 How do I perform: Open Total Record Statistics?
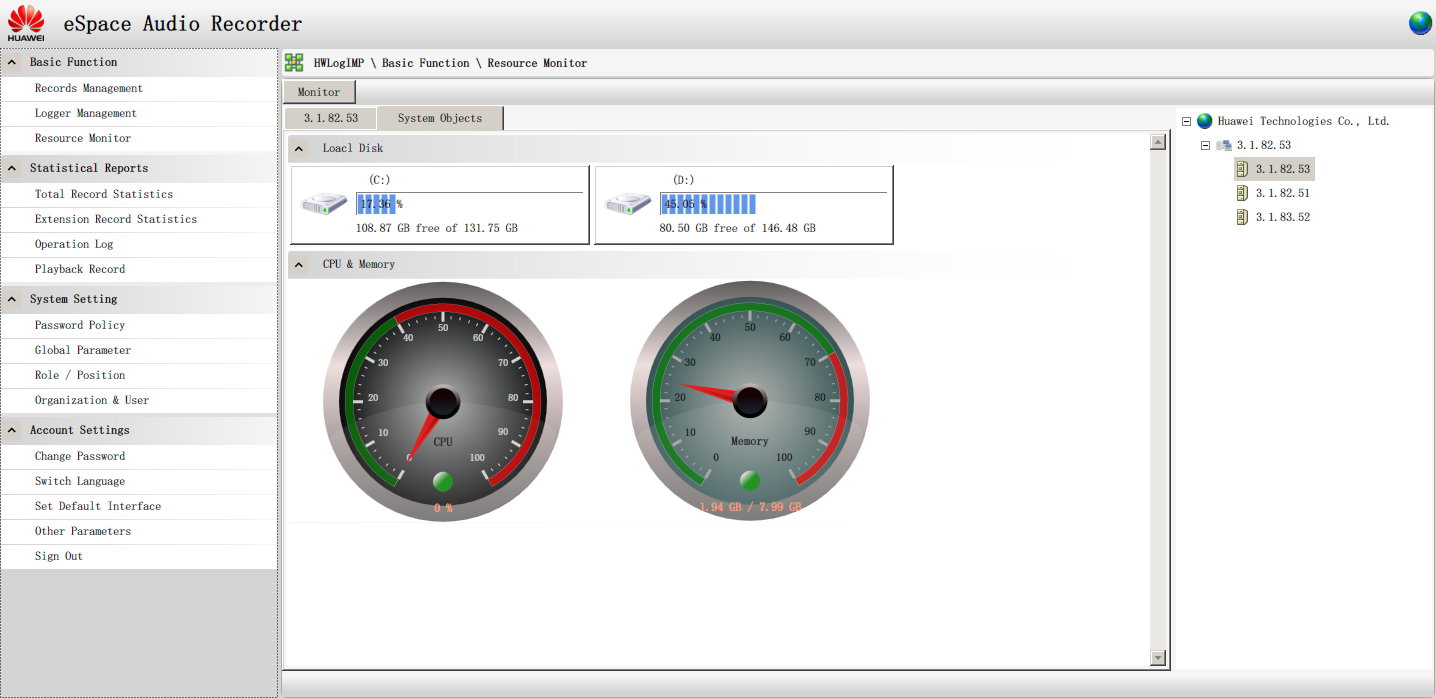pyautogui.click(x=104, y=194)
